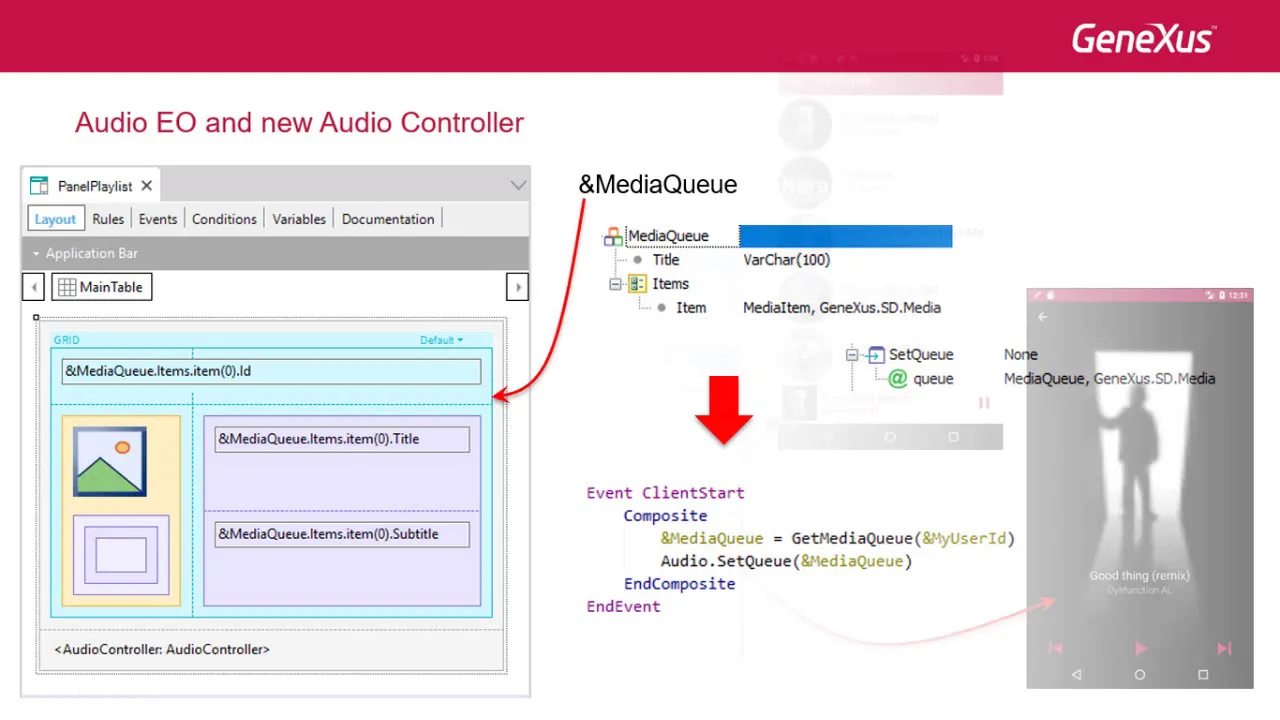The image size is (1280, 720).
Task: Select the nested table placeholder below image
Action: point(121,555)
